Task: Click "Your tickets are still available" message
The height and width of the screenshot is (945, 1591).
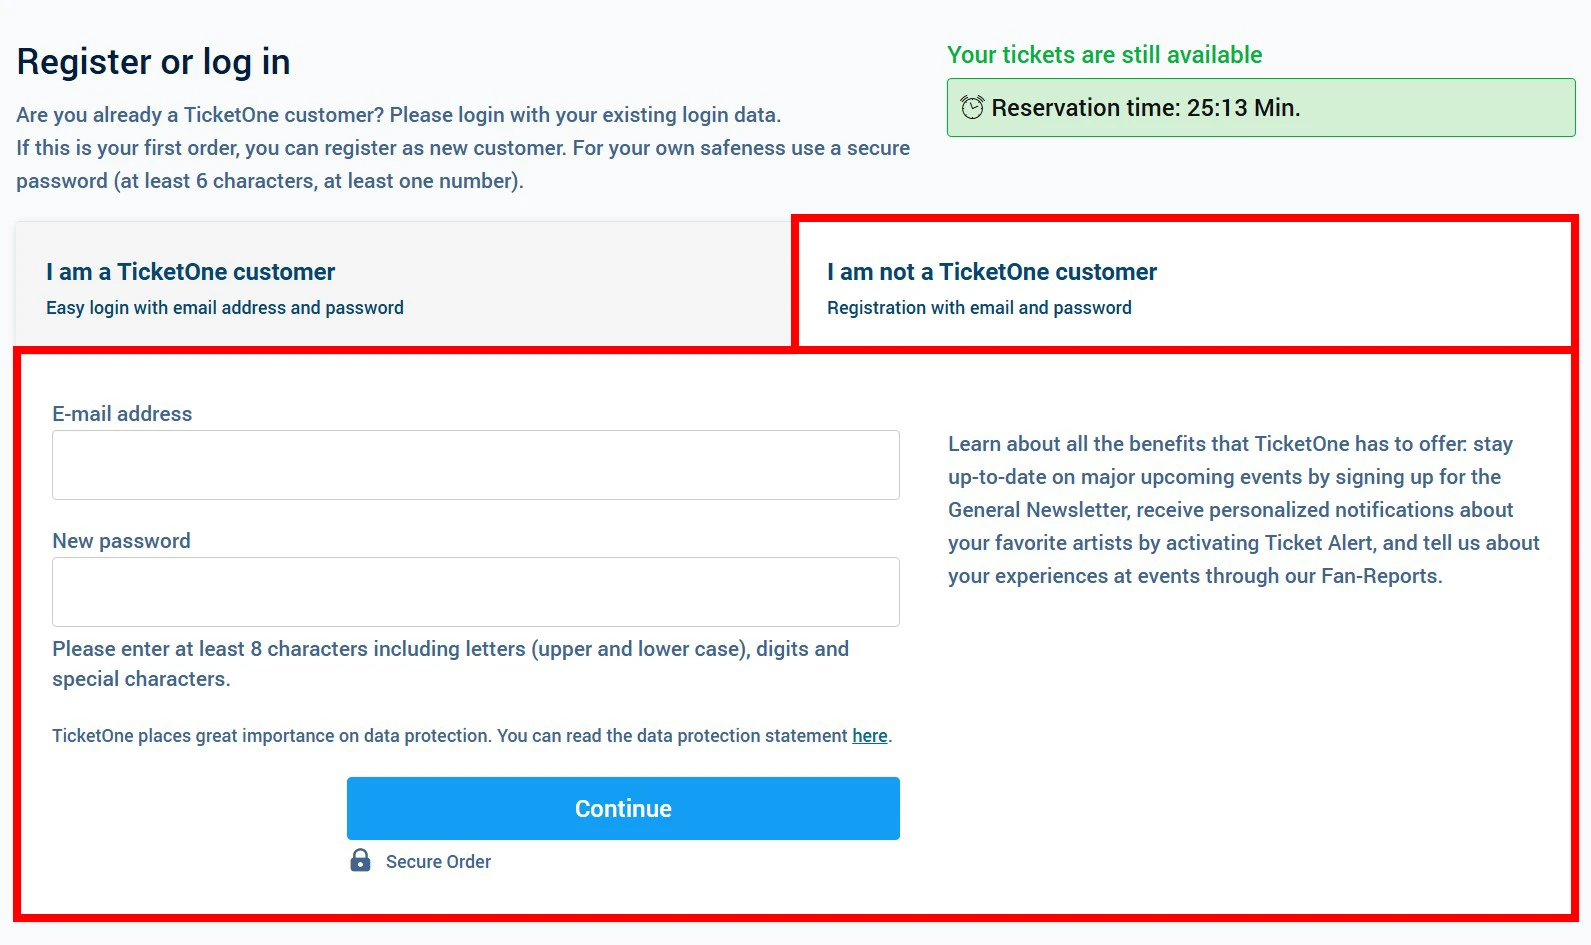Action: (x=1104, y=55)
